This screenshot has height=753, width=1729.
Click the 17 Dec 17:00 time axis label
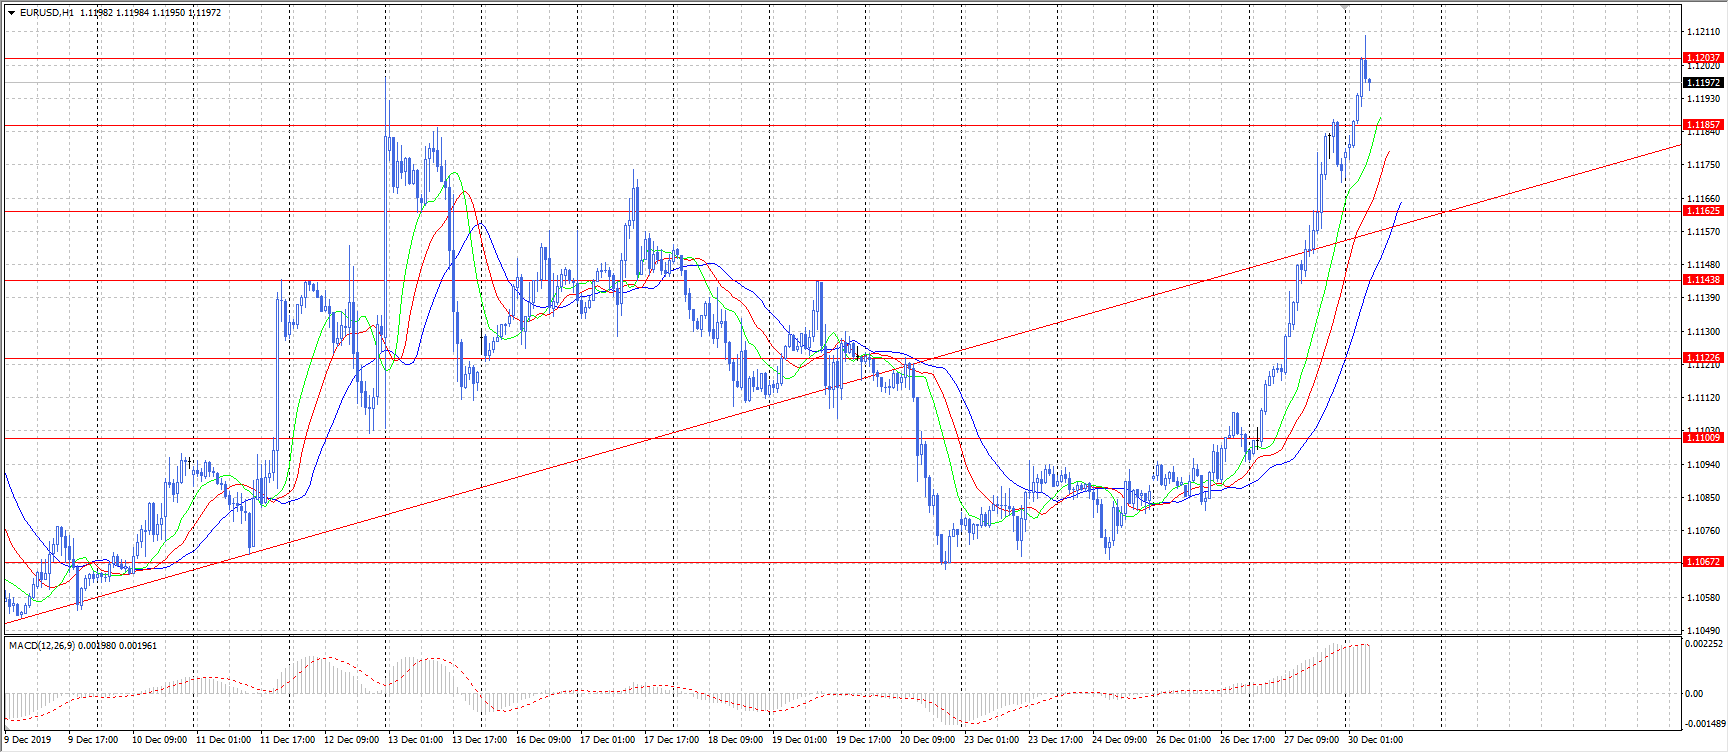click(x=671, y=740)
